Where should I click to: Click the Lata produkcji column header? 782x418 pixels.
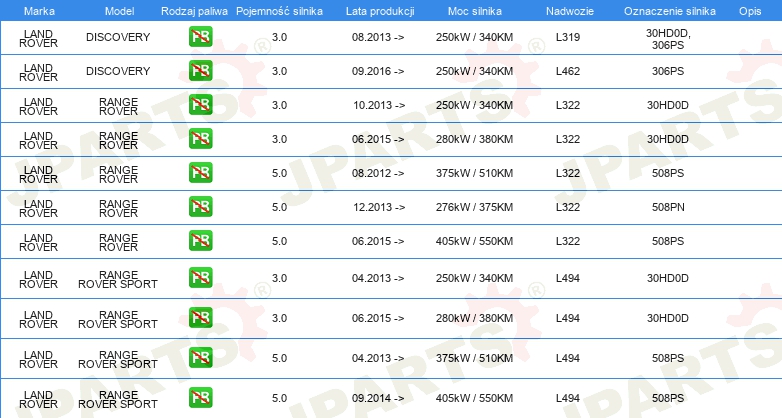380,11
